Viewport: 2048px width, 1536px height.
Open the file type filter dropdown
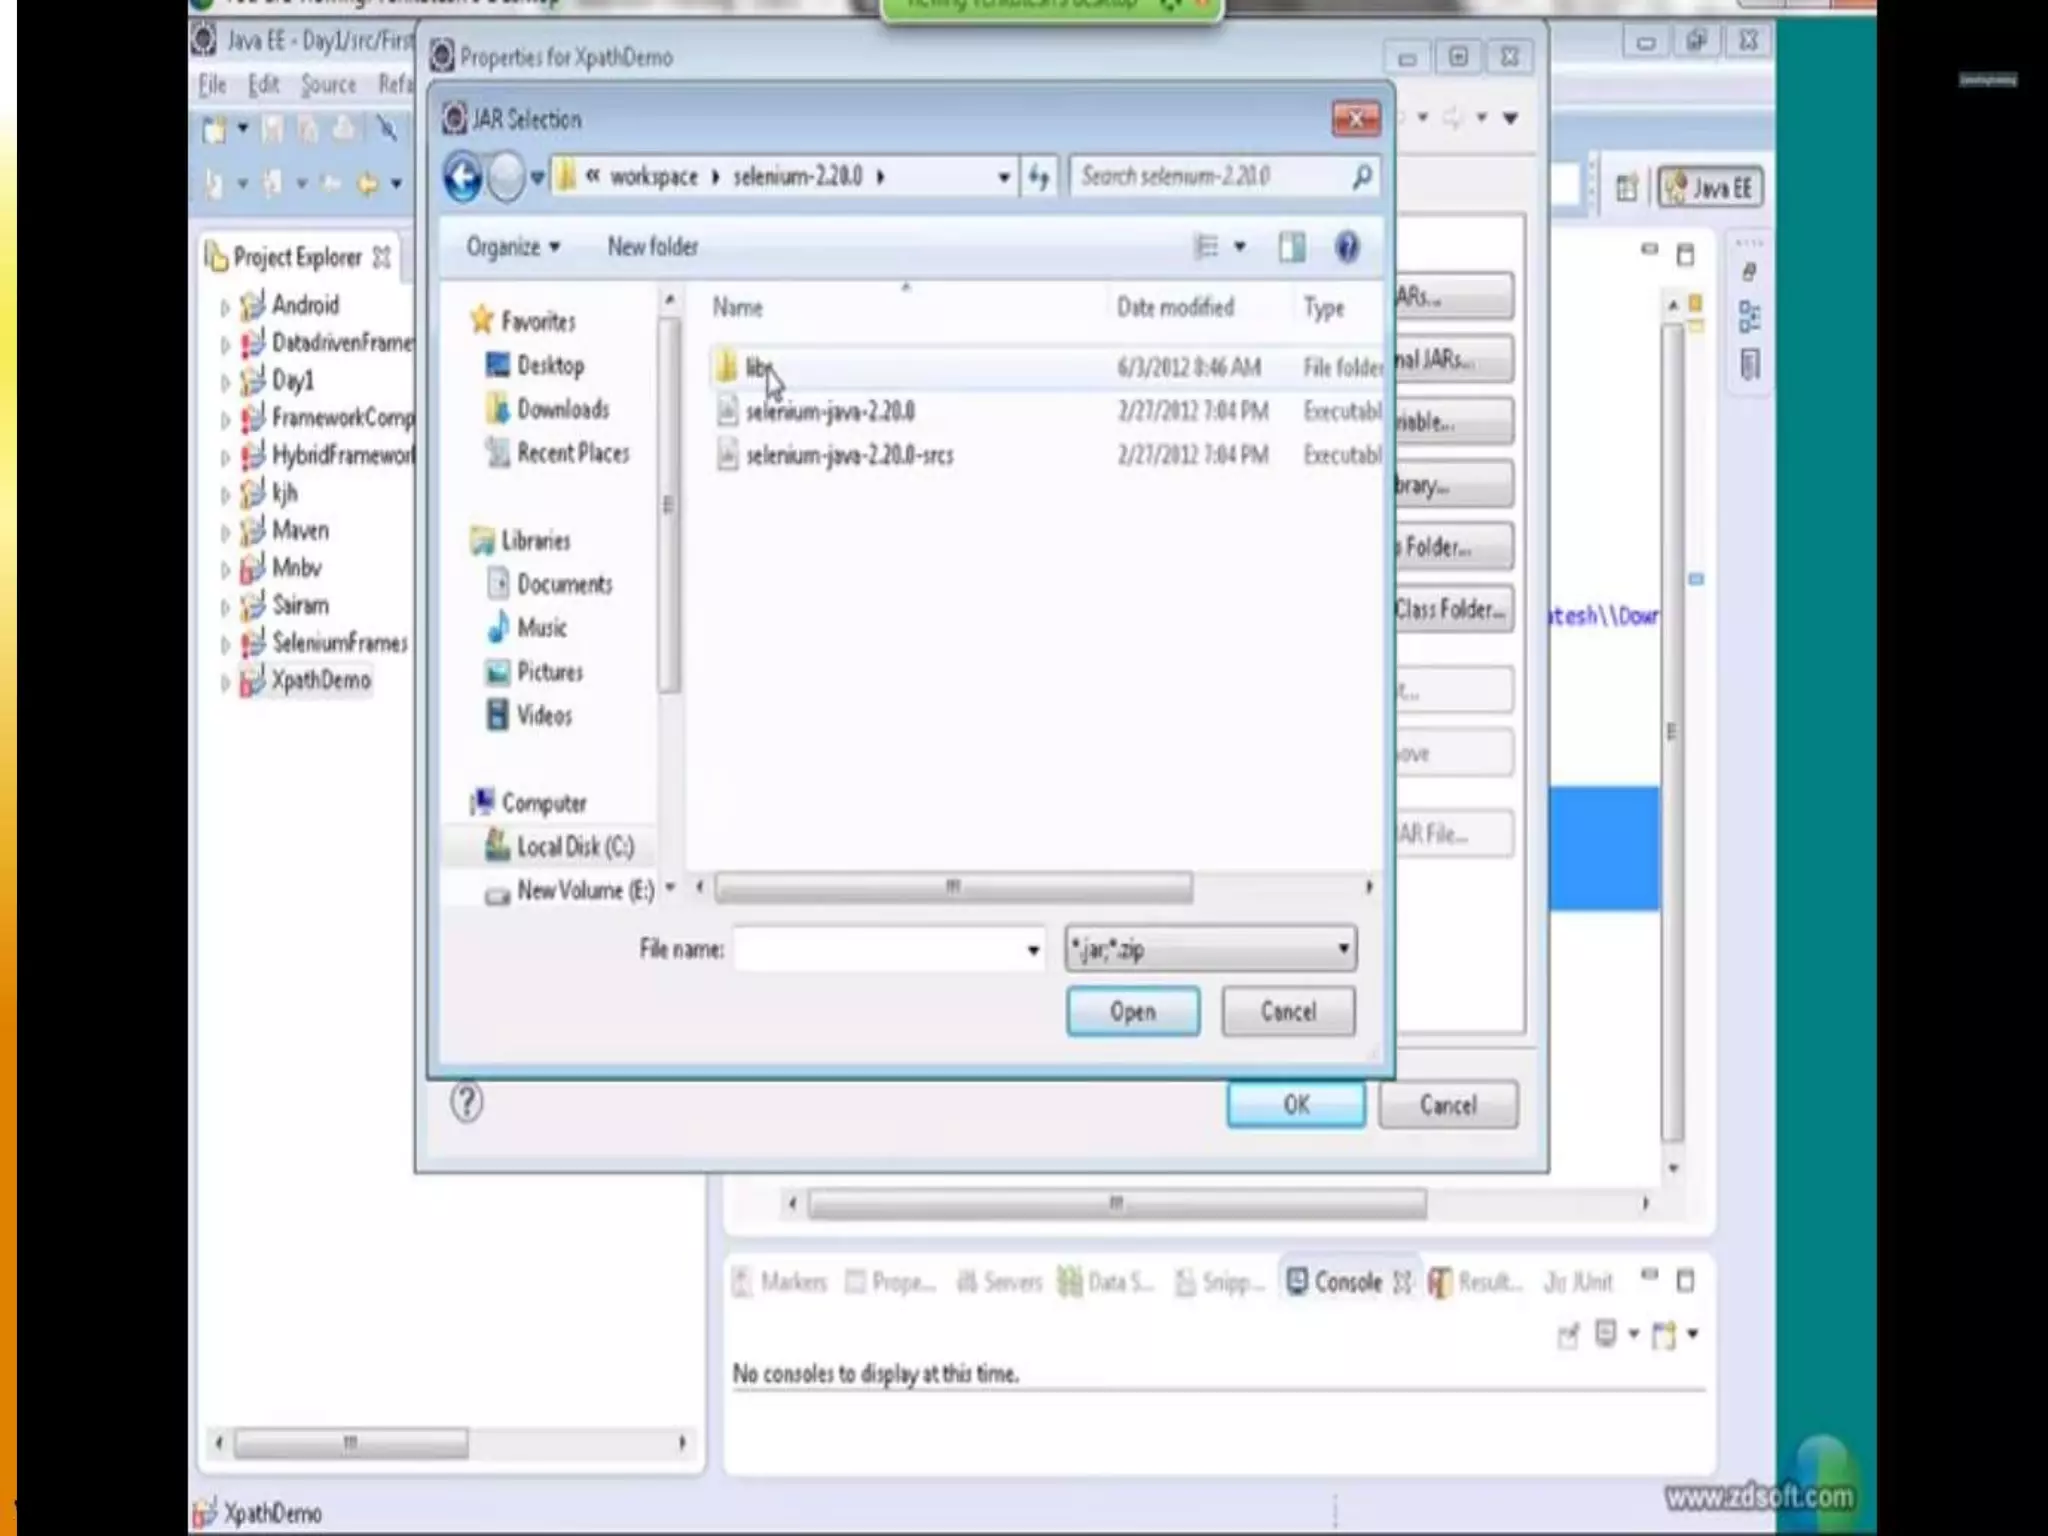(1343, 948)
